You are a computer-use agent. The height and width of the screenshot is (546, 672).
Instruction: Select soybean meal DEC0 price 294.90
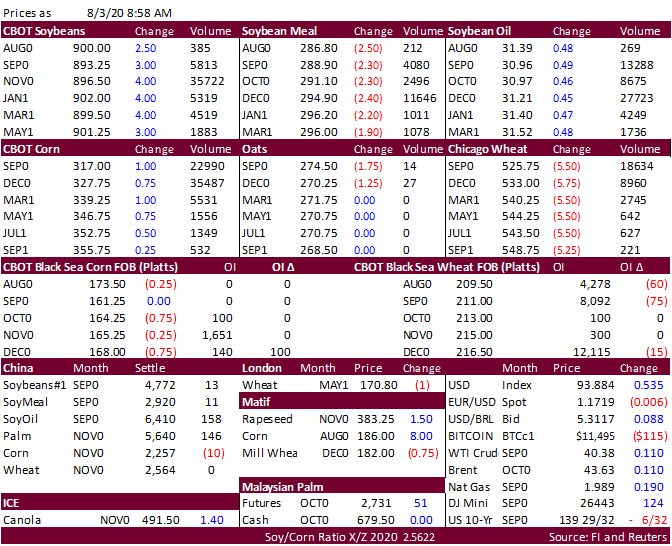pyautogui.click(x=318, y=98)
